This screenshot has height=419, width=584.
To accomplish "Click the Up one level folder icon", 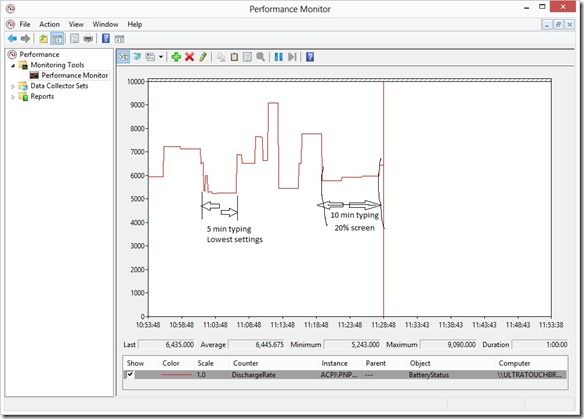I will coord(44,38).
